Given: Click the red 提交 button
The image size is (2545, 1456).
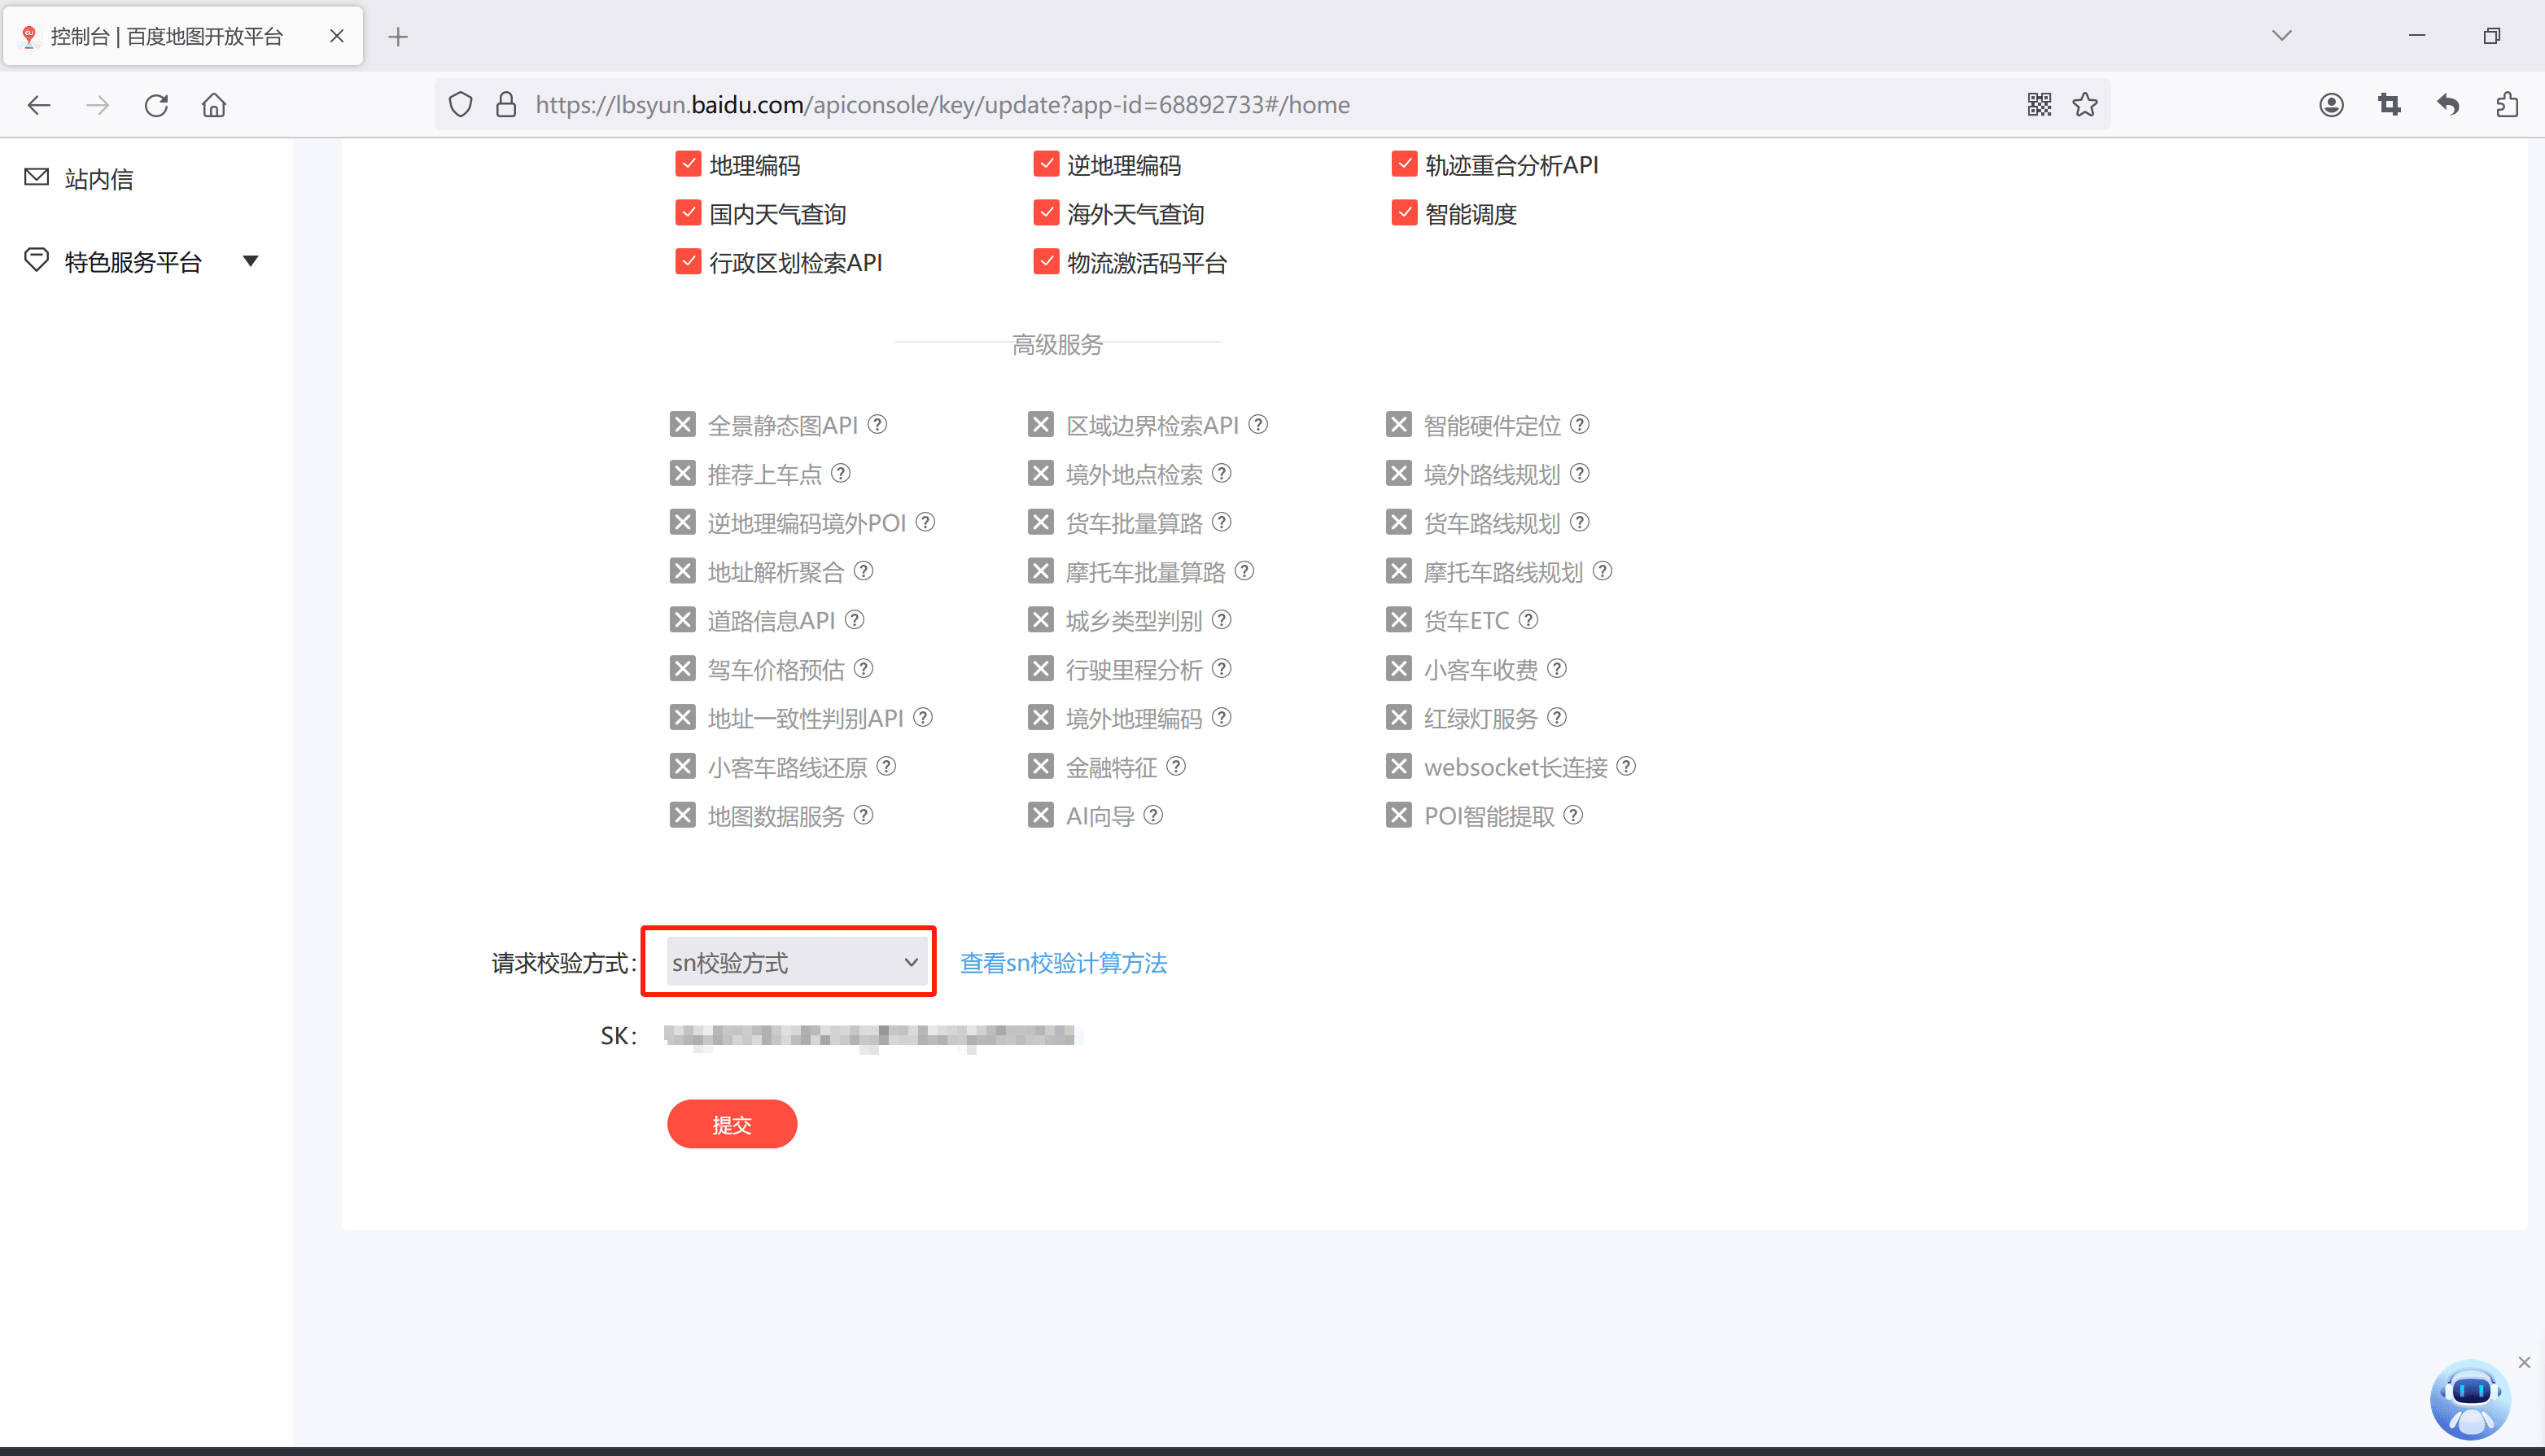Looking at the screenshot, I should click(x=731, y=1124).
